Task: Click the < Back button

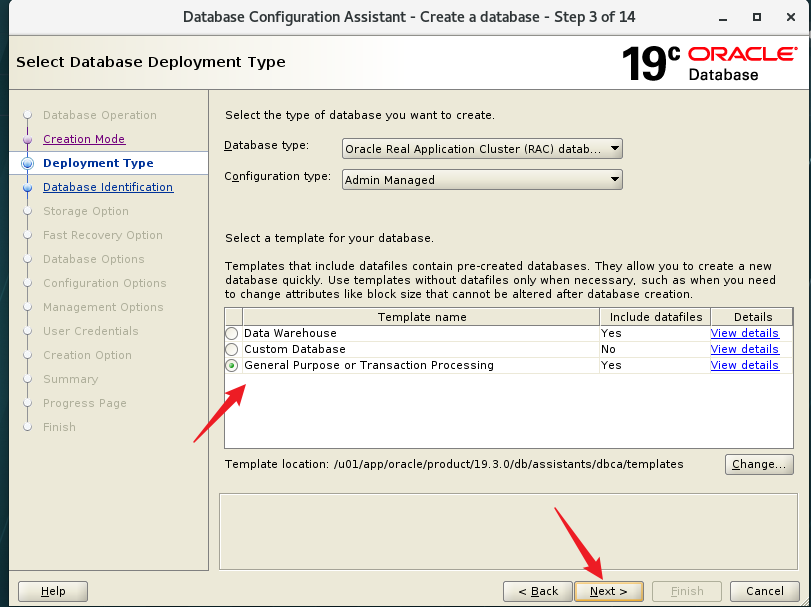Action: pos(538,591)
